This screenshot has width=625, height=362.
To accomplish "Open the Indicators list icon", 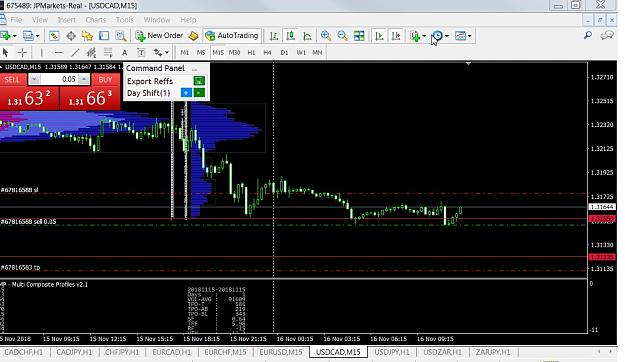I will (x=415, y=36).
